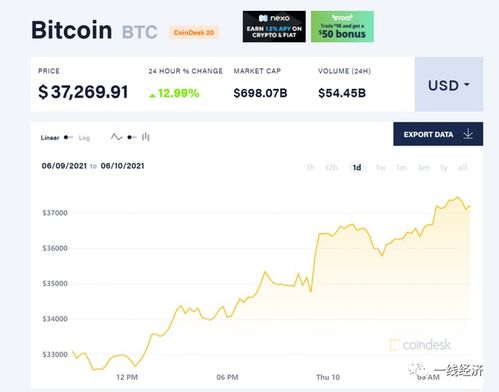Click the line chart icon
The width and height of the screenshot is (499, 392).
tap(116, 137)
